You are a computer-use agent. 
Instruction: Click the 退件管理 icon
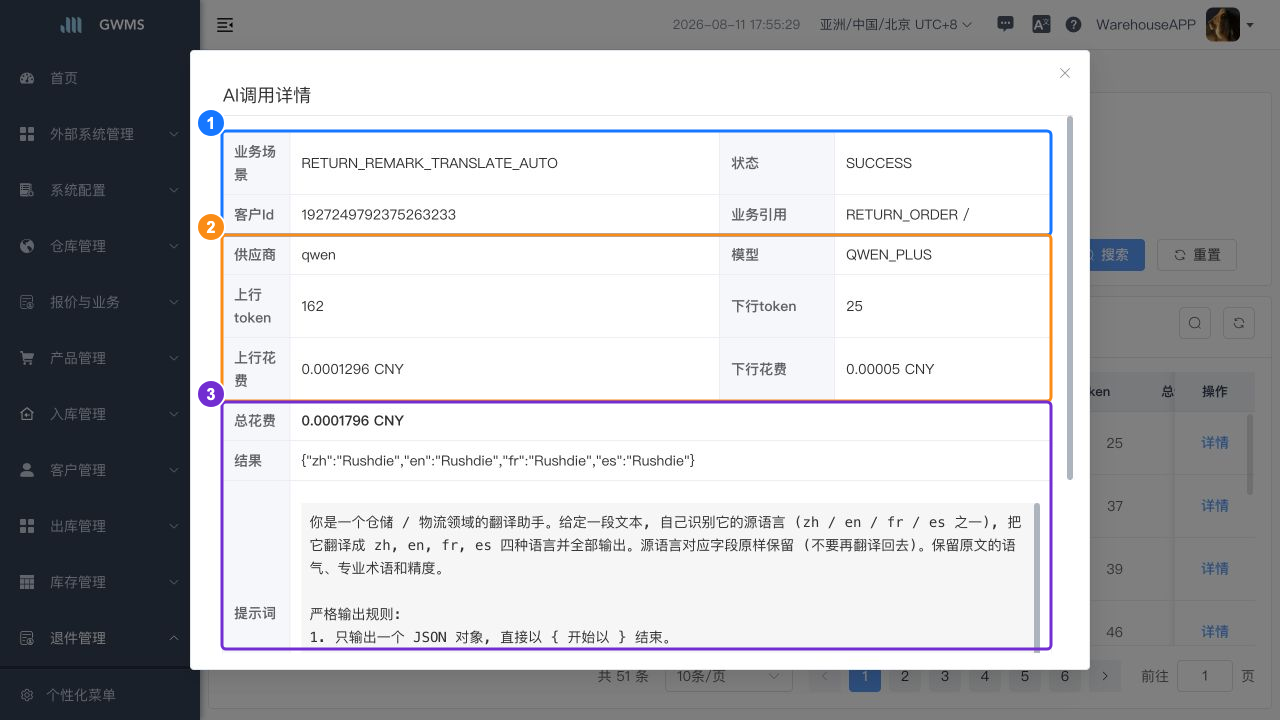[27, 638]
